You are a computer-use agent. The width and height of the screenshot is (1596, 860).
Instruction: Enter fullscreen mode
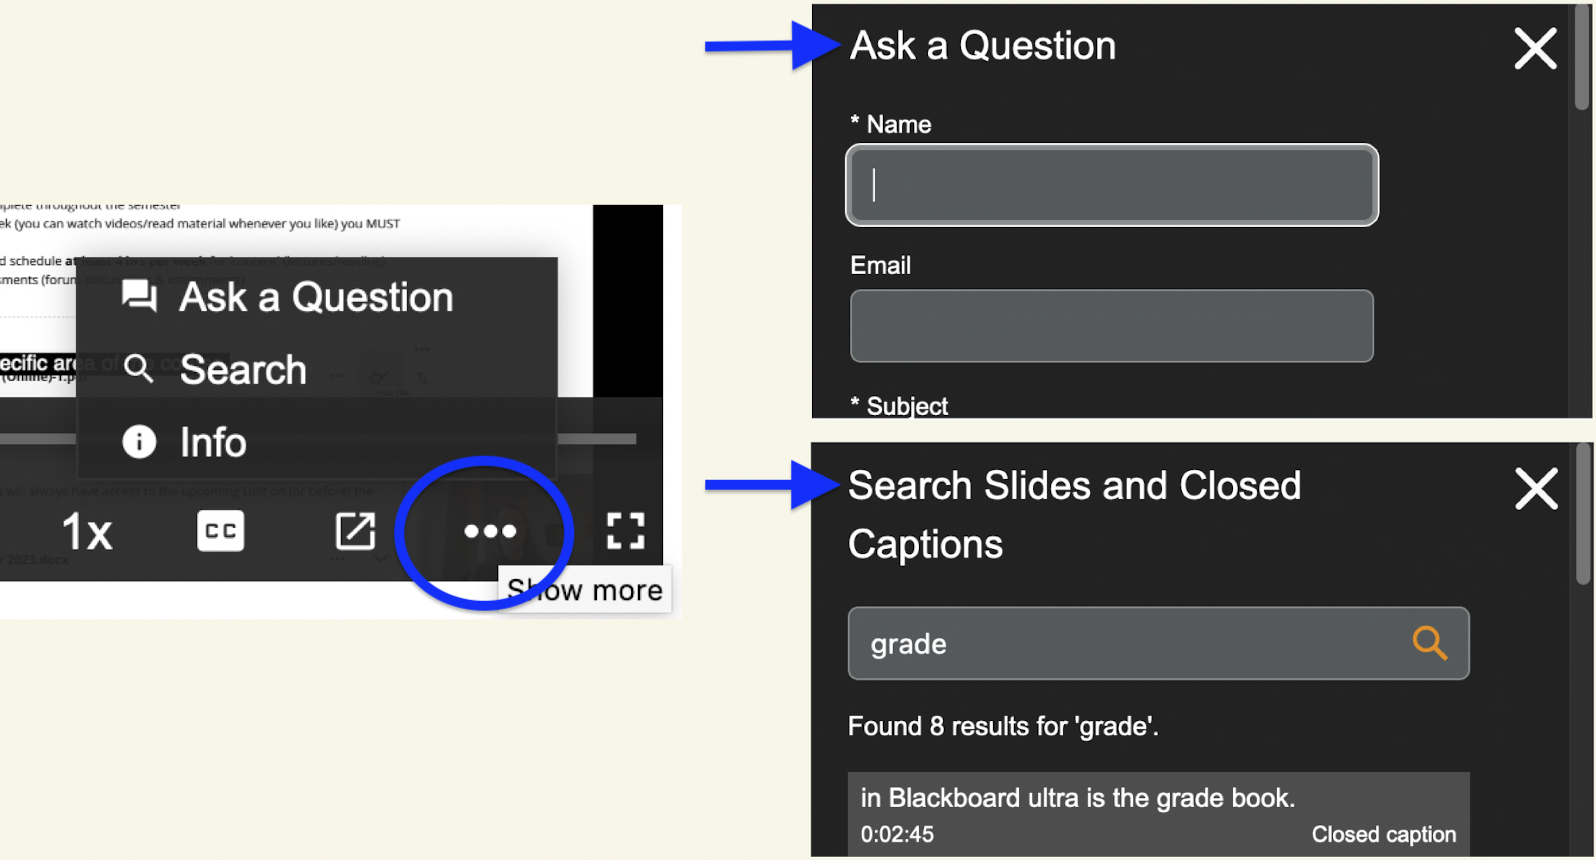[625, 531]
